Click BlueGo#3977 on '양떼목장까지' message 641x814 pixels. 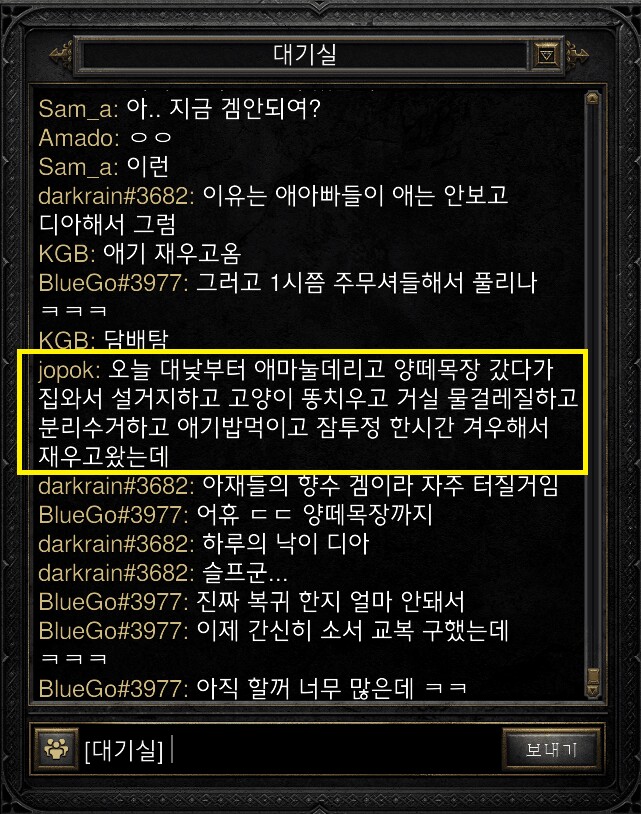(113, 515)
